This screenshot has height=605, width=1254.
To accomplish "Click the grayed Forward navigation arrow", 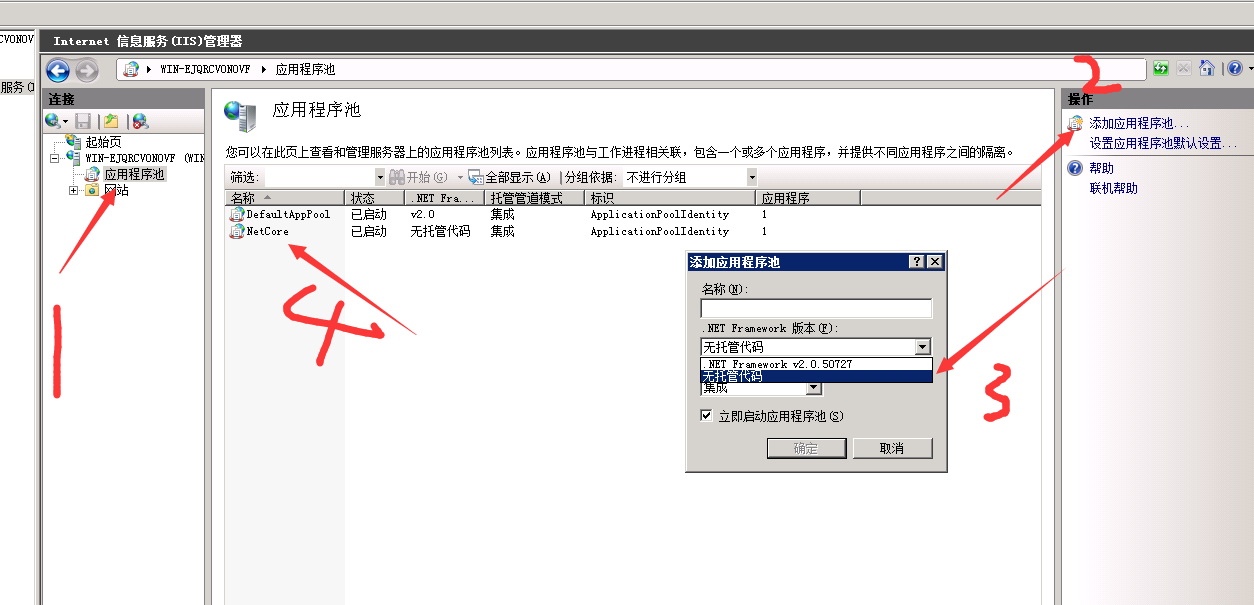I will pos(87,70).
